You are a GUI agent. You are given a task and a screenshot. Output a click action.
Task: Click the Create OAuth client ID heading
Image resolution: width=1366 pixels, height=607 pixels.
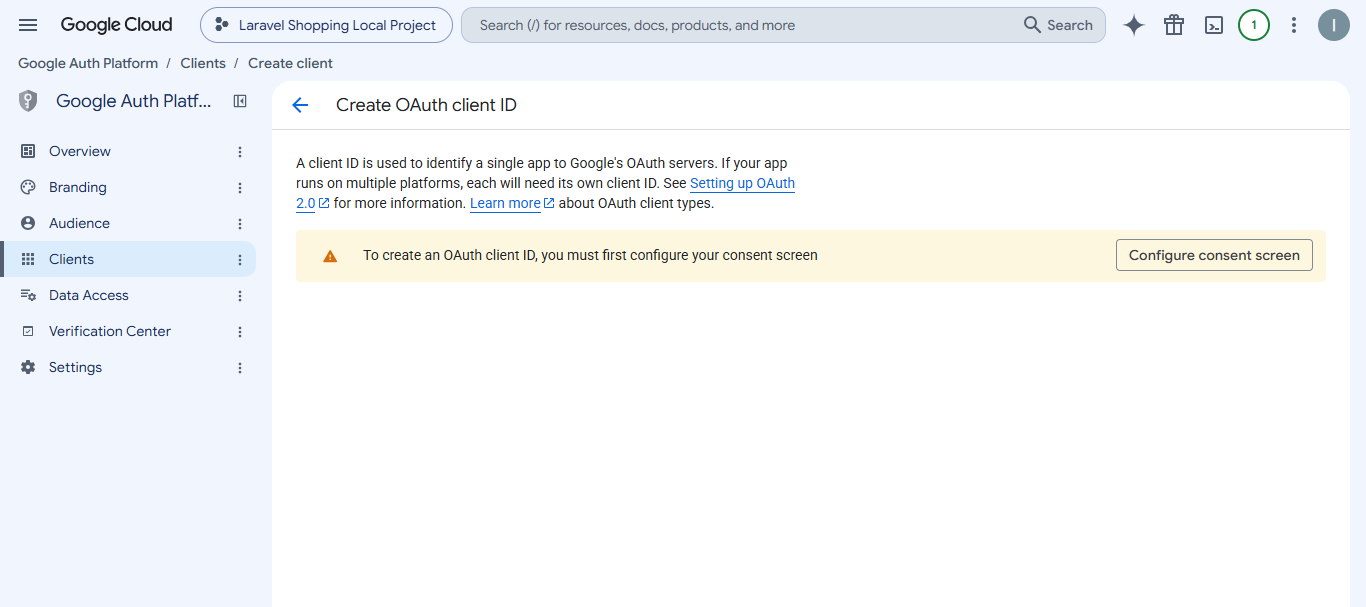(426, 105)
